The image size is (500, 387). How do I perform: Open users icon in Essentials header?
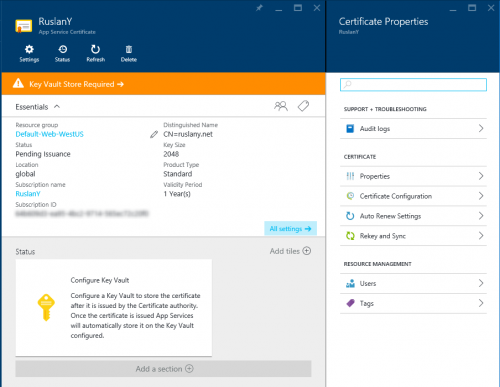click(281, 106)
